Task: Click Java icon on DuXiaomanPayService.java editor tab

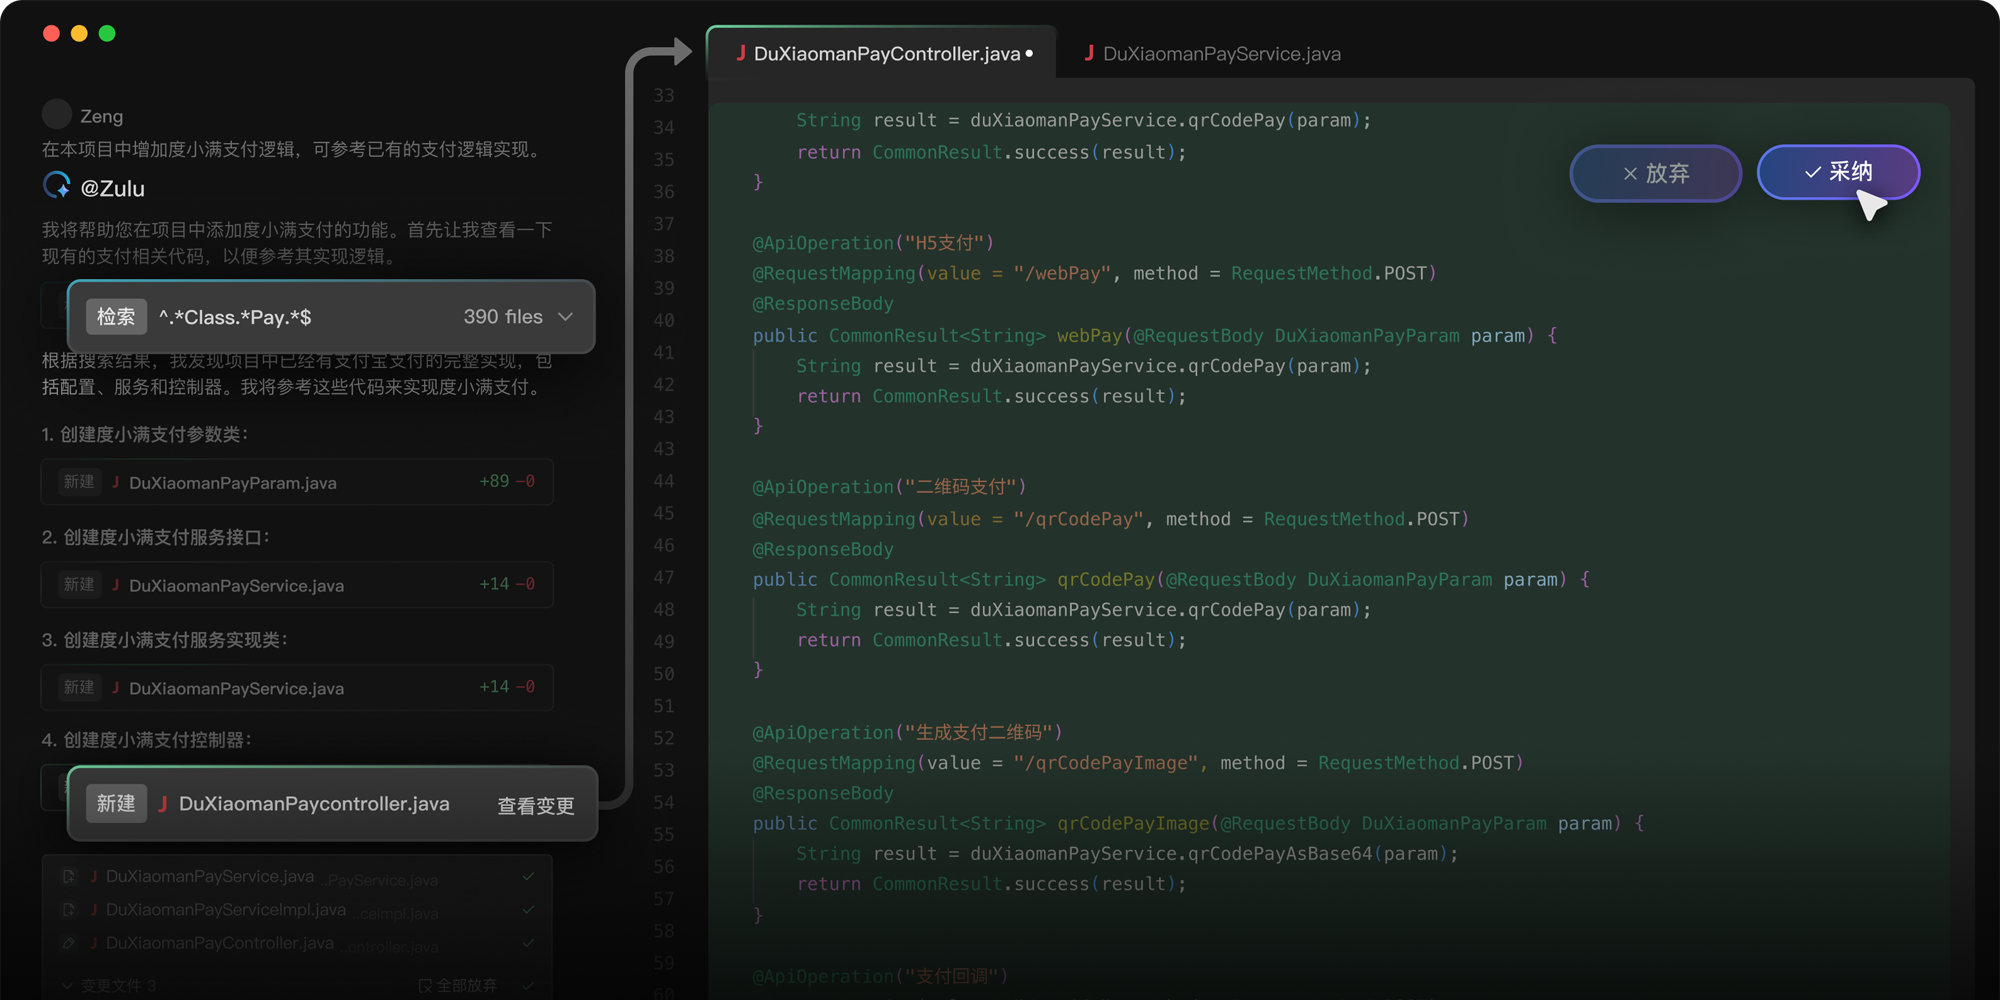Action: point(1089,53)
